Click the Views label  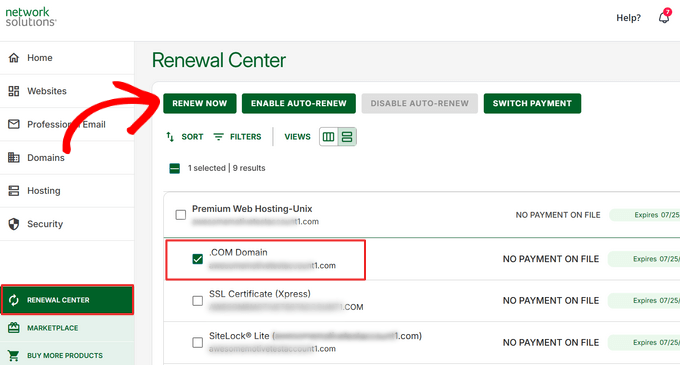point(298,137)
